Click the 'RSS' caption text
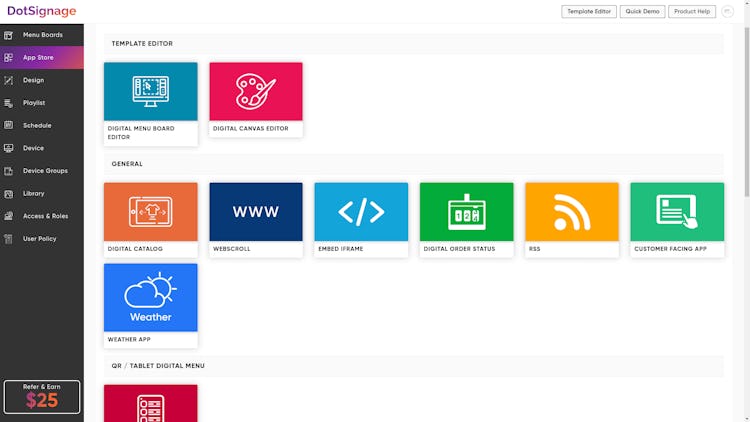 click(534, 249)
